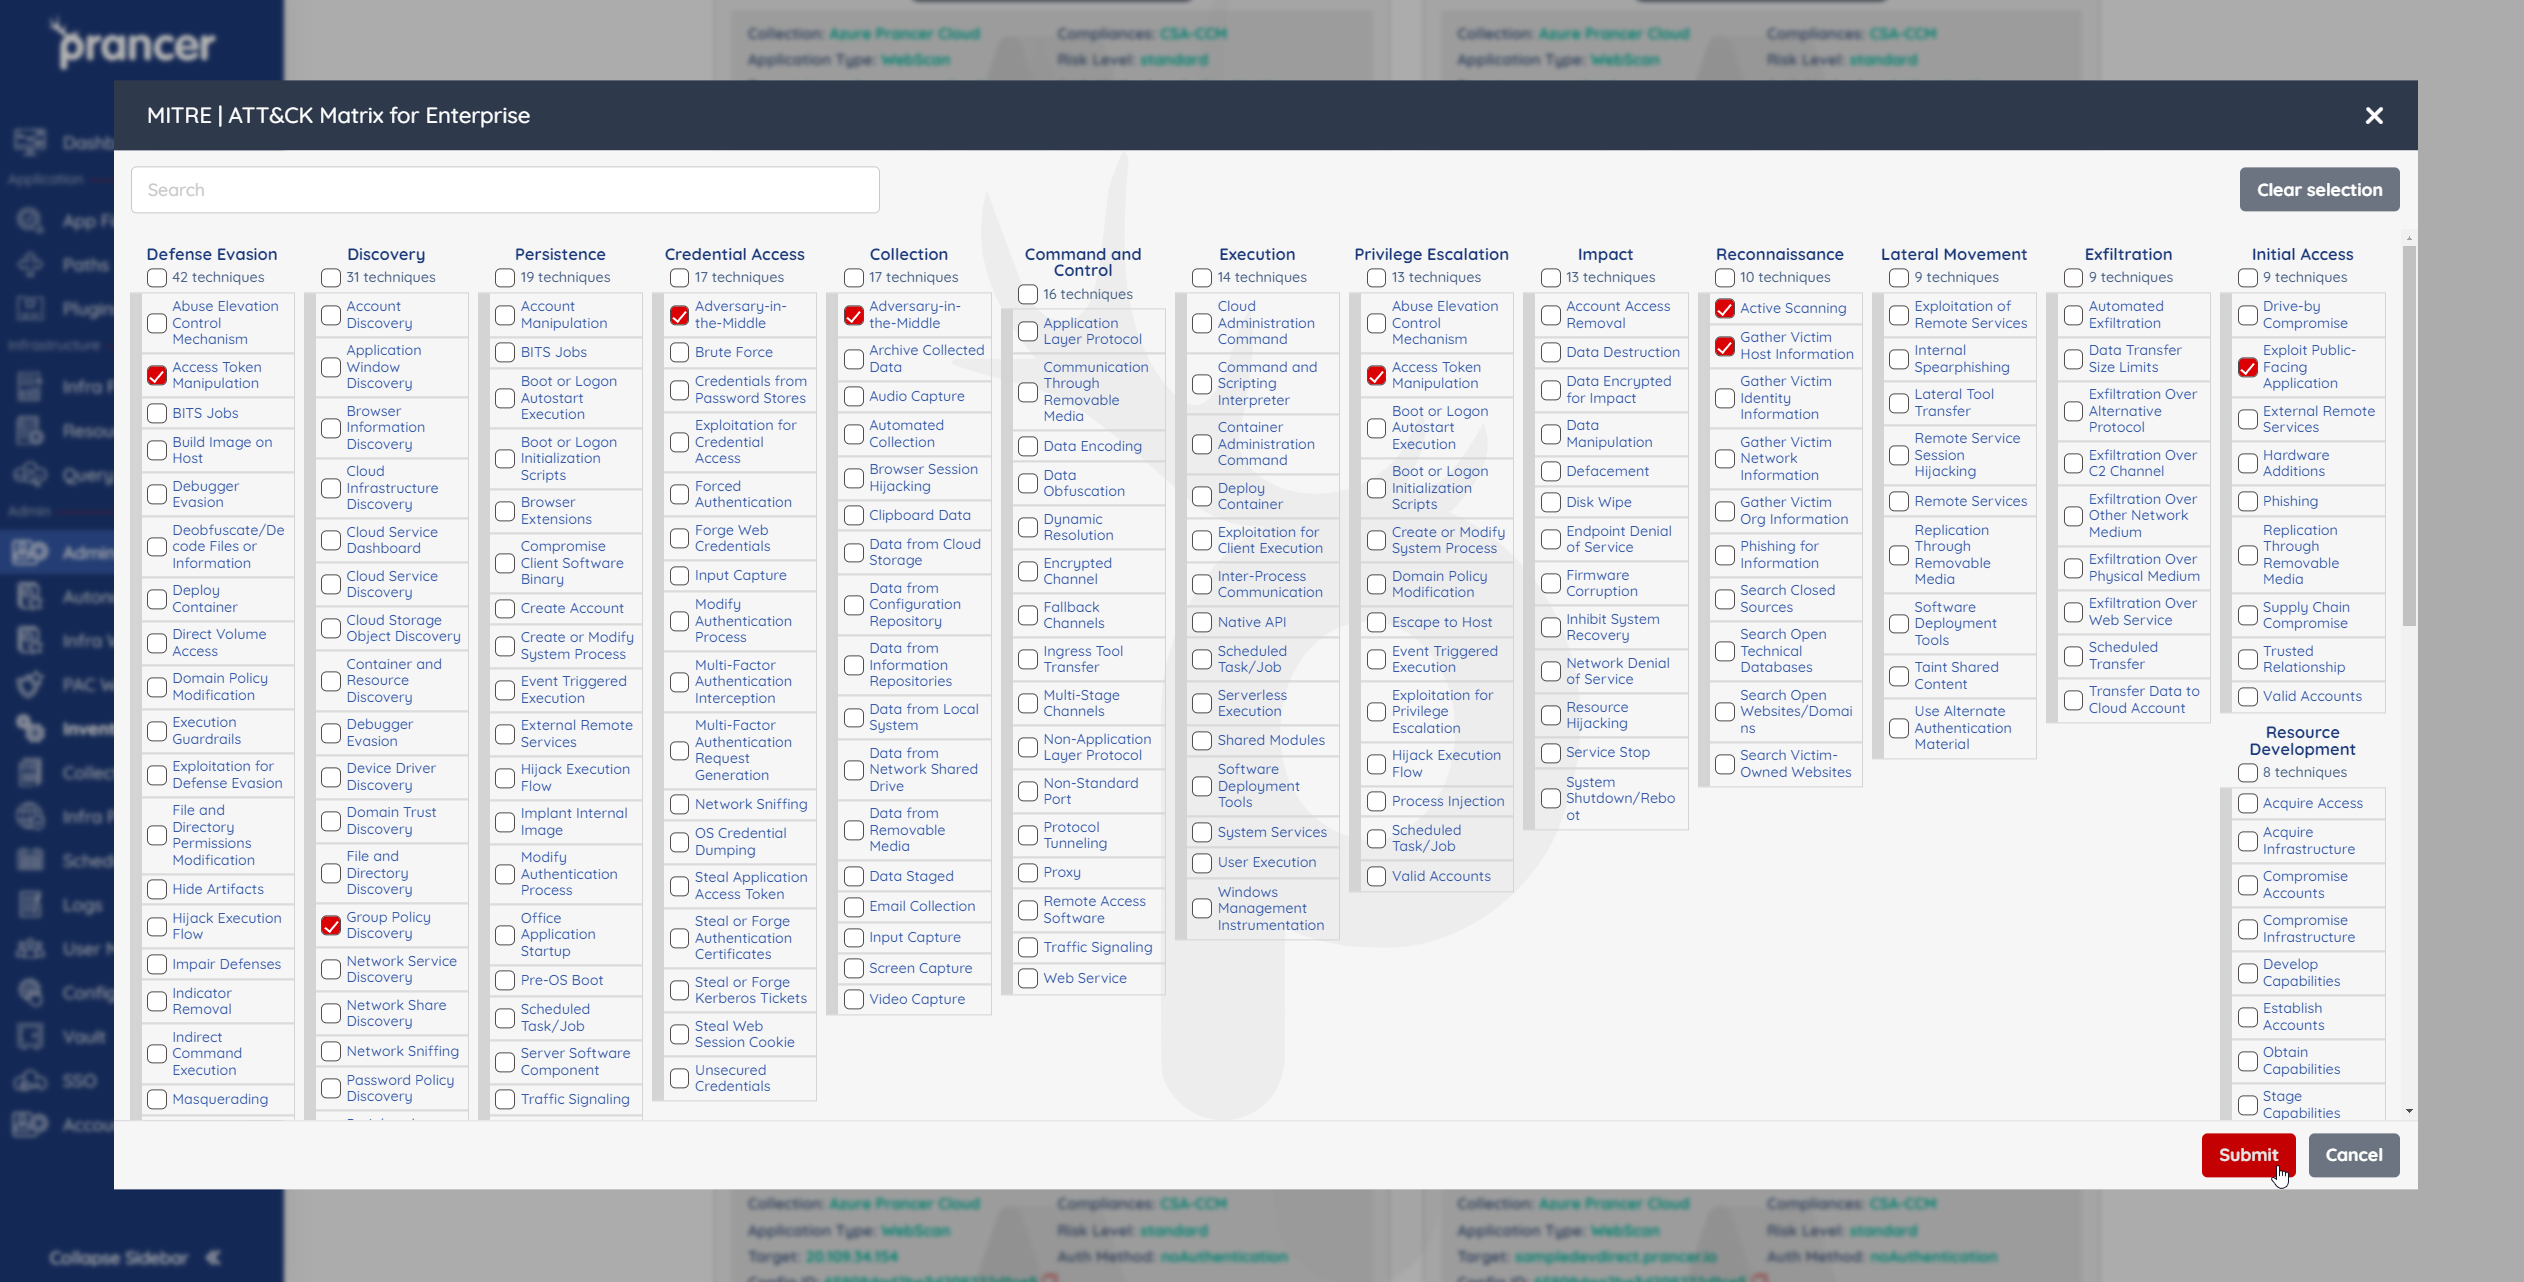Image resolution: width=2524 pixels, height=1282 pixels.
Task: Tick the Disk Wipe checkbox
Action: pos(1551,503)
